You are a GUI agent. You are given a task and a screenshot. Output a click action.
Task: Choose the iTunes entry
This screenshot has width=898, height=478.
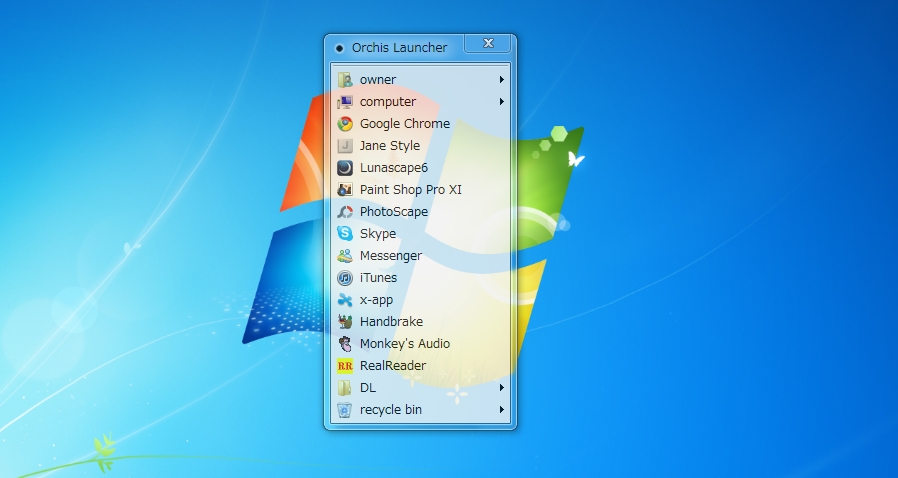pyautogui.click(x=420, y=278)
